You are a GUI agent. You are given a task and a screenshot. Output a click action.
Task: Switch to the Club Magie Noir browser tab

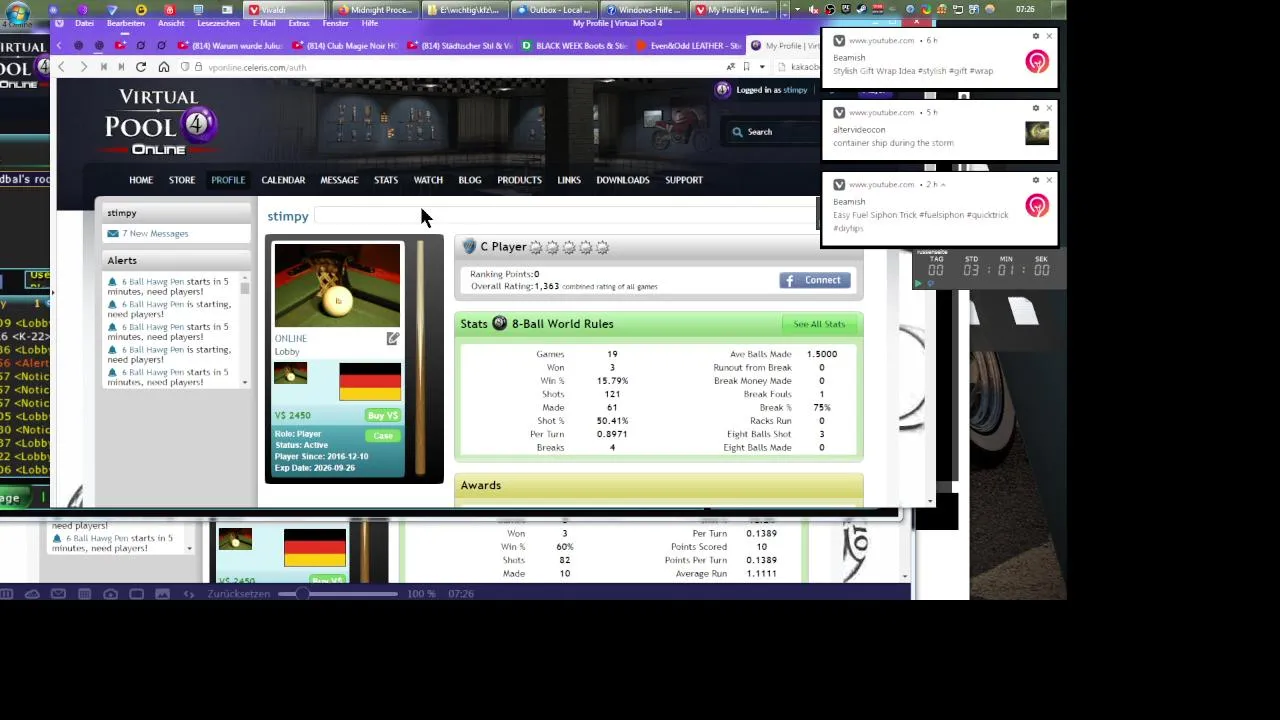[345, 45]
